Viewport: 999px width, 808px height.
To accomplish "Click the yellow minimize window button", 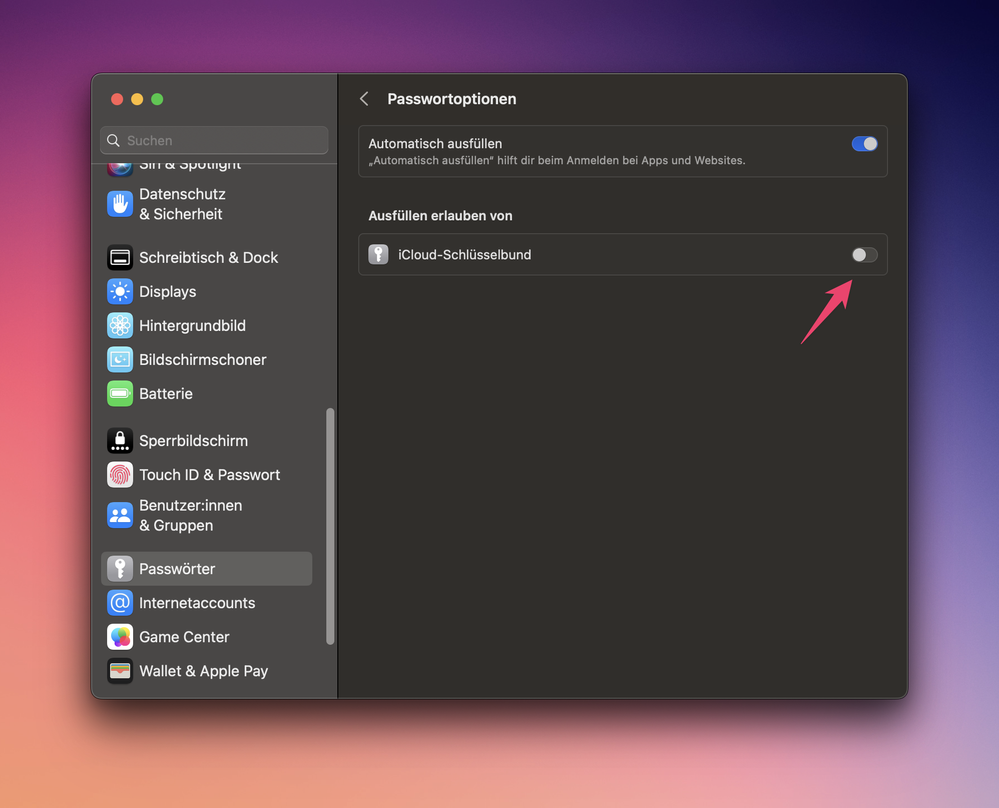I will point(137,99).
